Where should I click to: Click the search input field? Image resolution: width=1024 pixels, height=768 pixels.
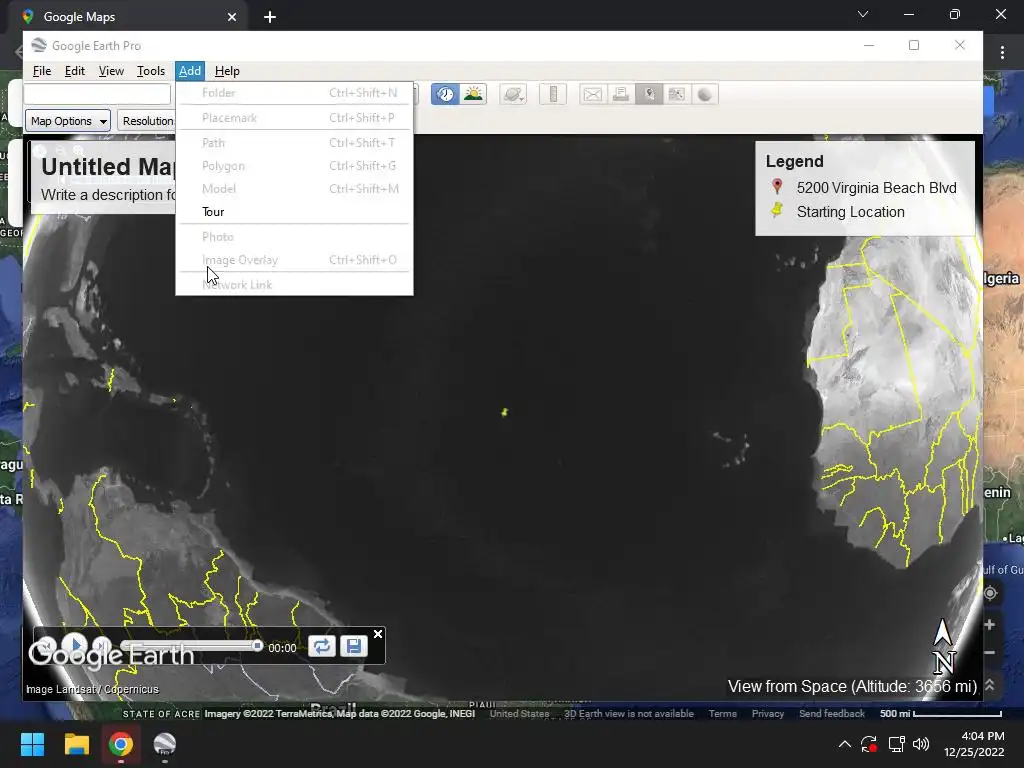click(97, 94)
